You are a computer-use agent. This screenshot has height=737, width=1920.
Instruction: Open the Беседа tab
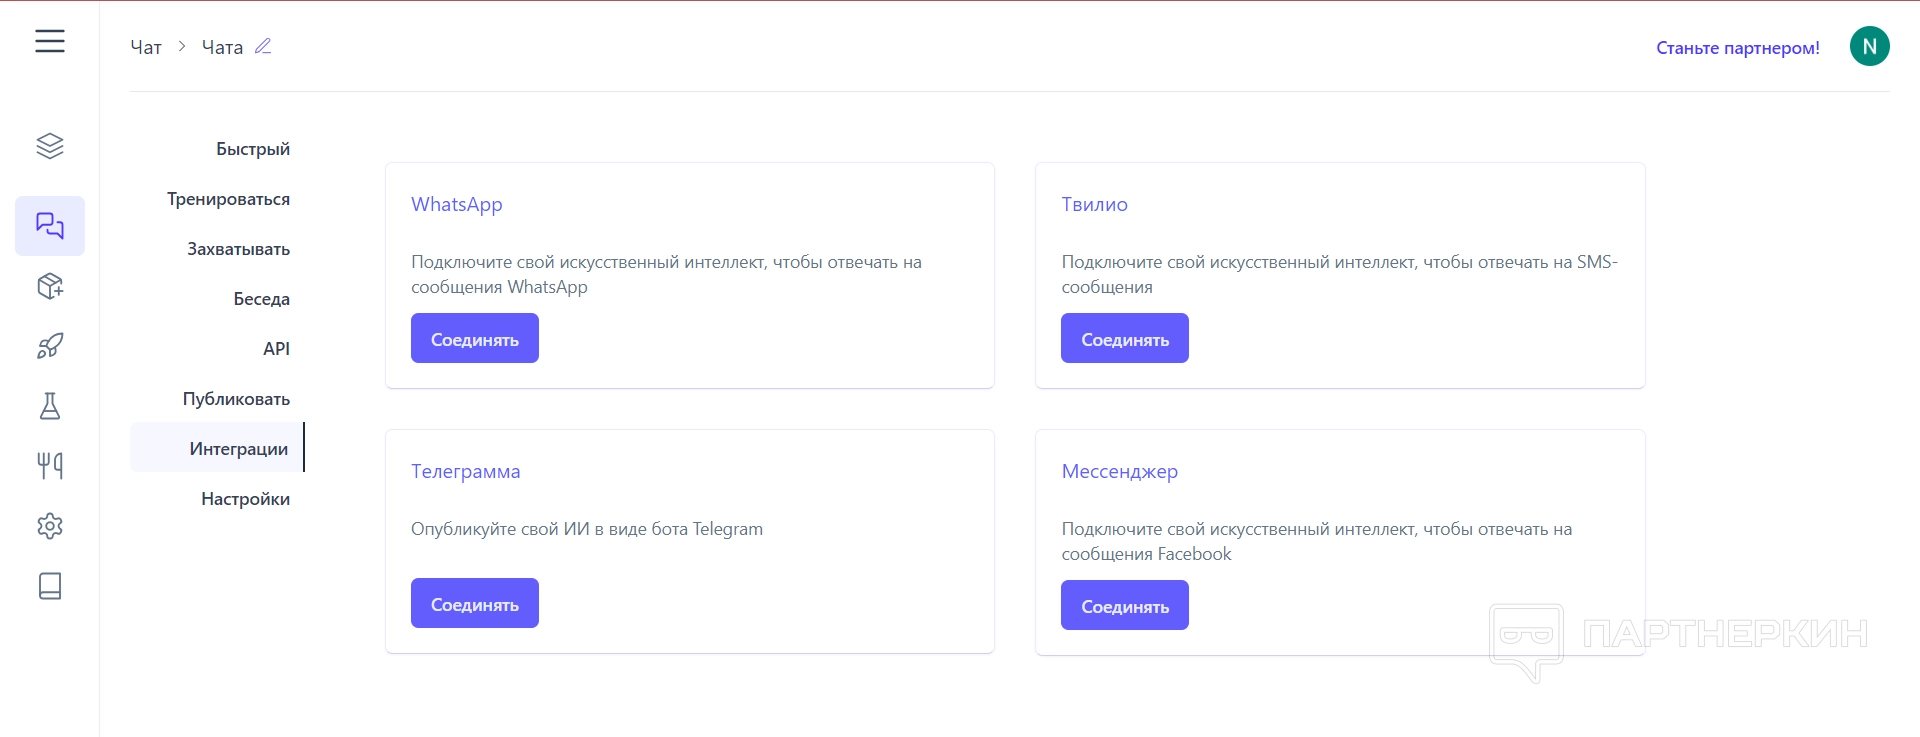[261, 299]
